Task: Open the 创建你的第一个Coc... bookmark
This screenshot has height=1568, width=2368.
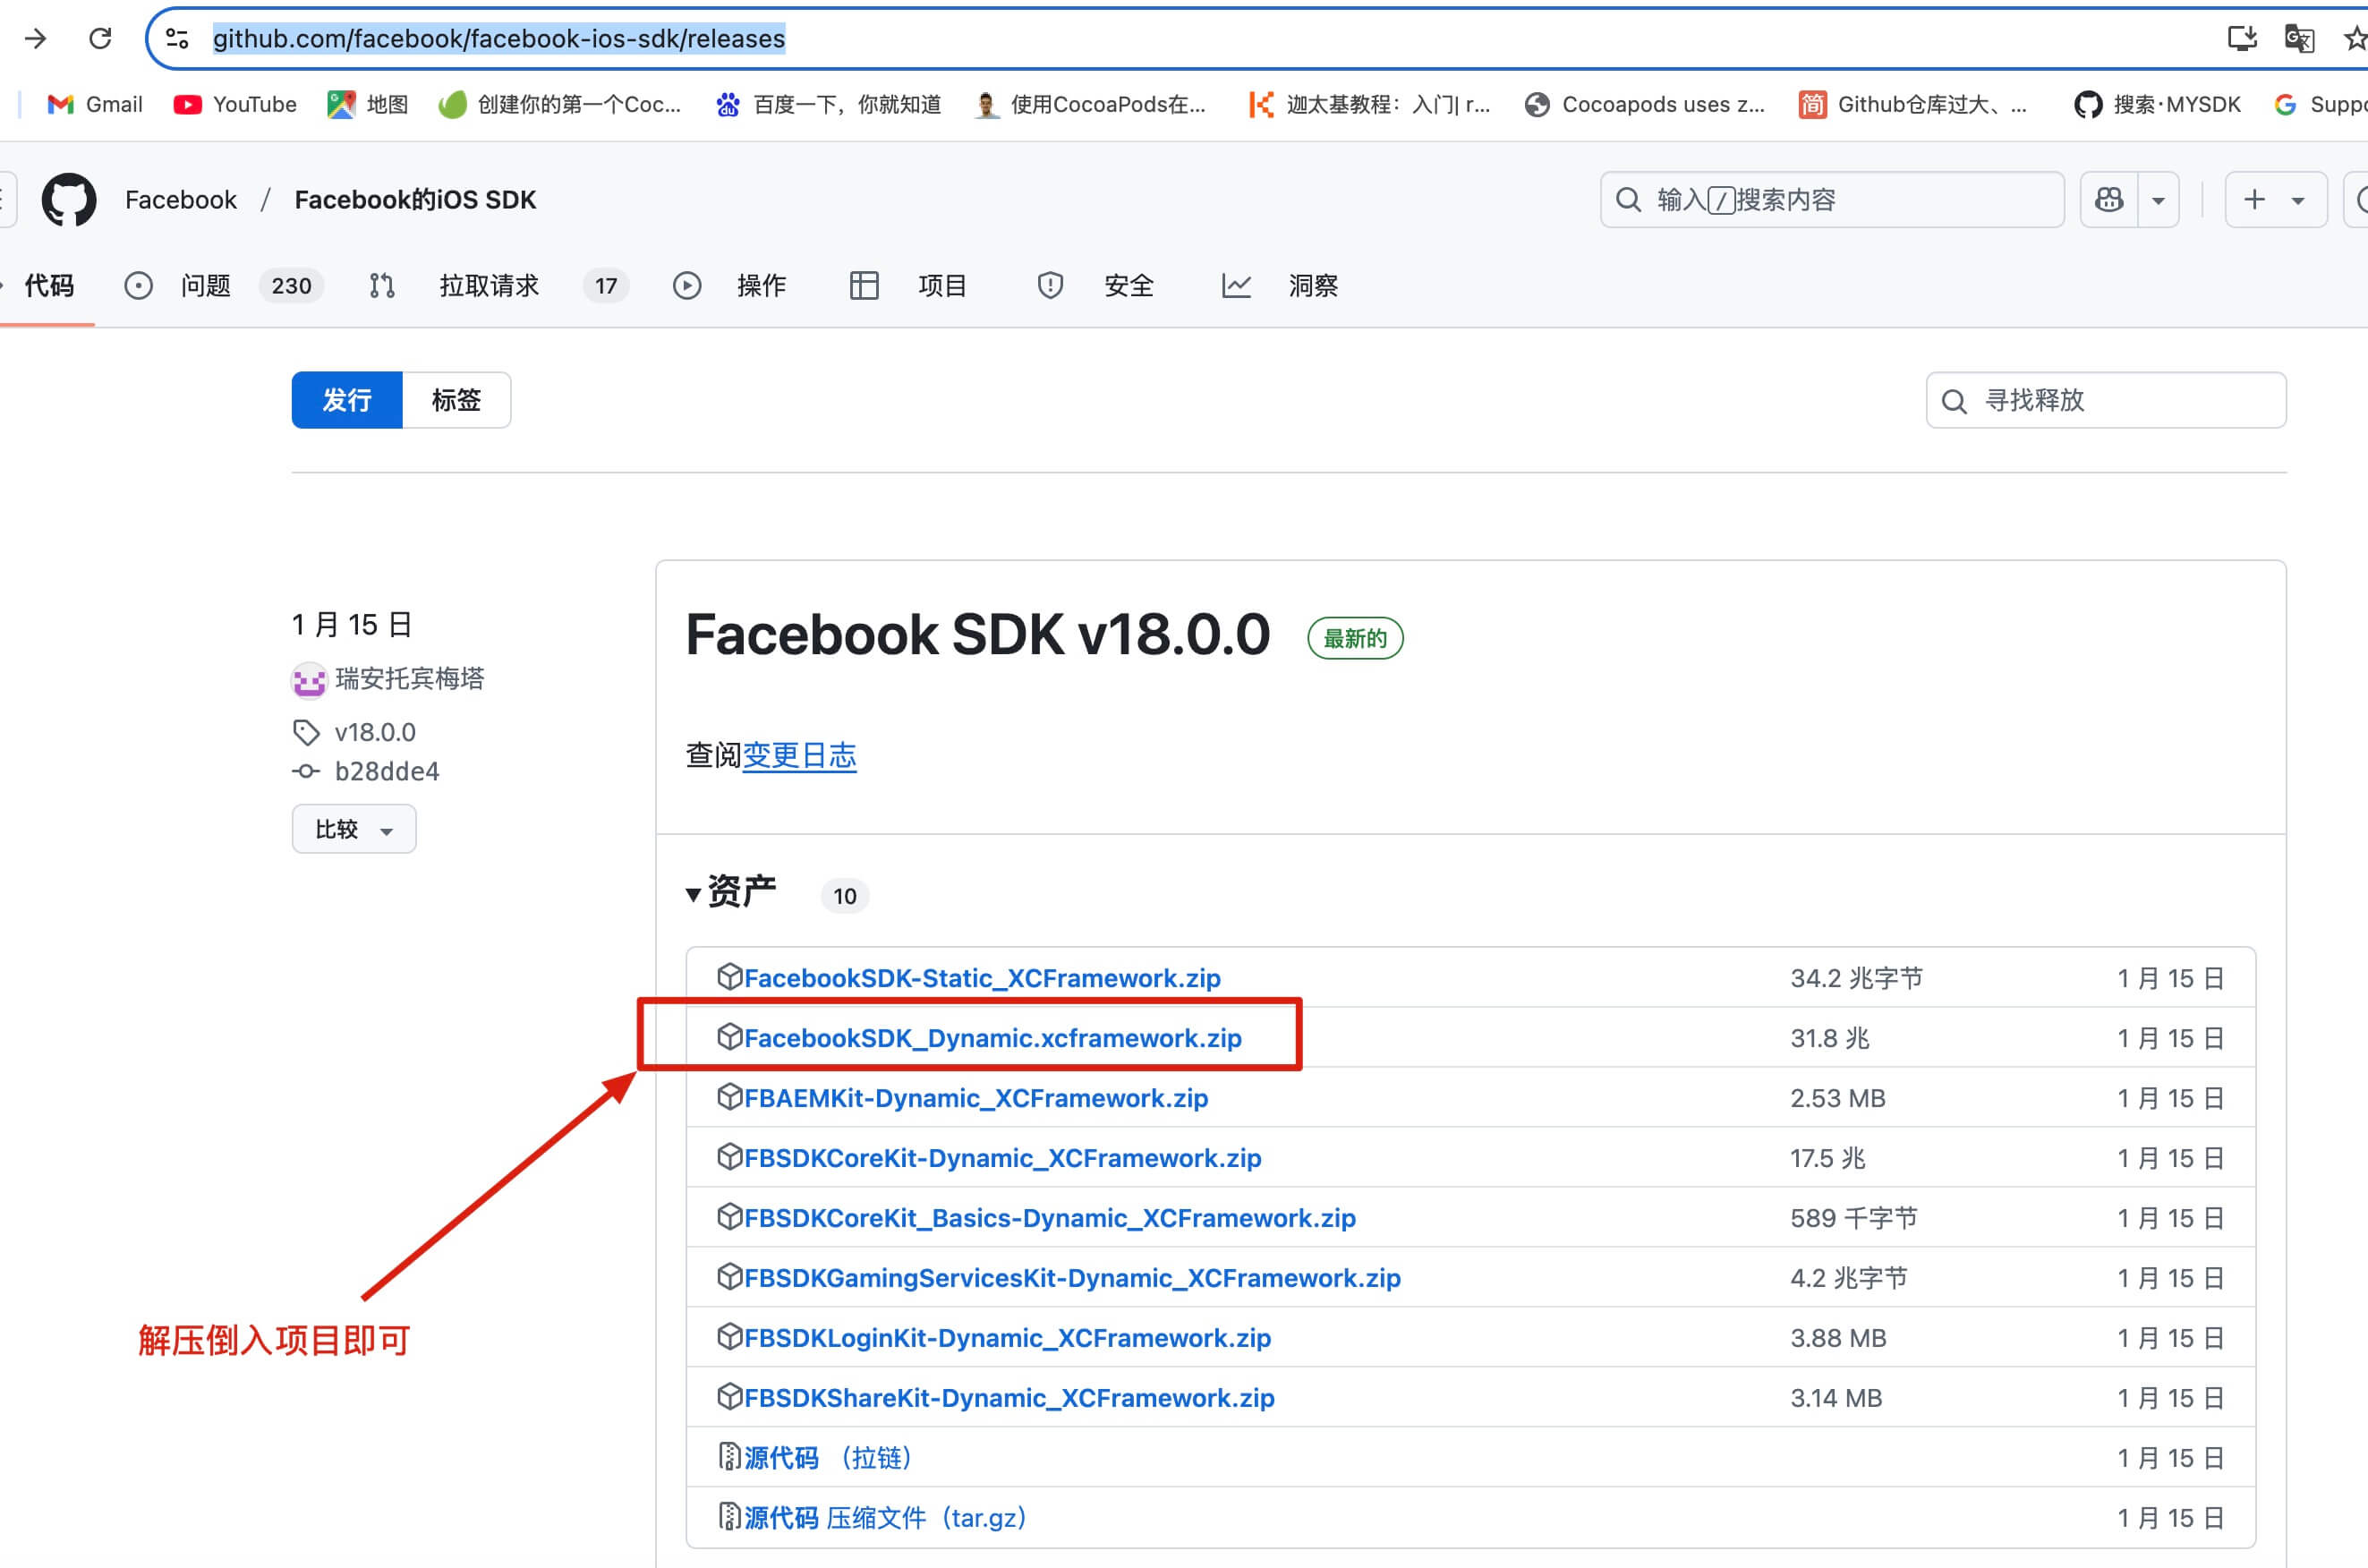Action: tap(560, 104)
